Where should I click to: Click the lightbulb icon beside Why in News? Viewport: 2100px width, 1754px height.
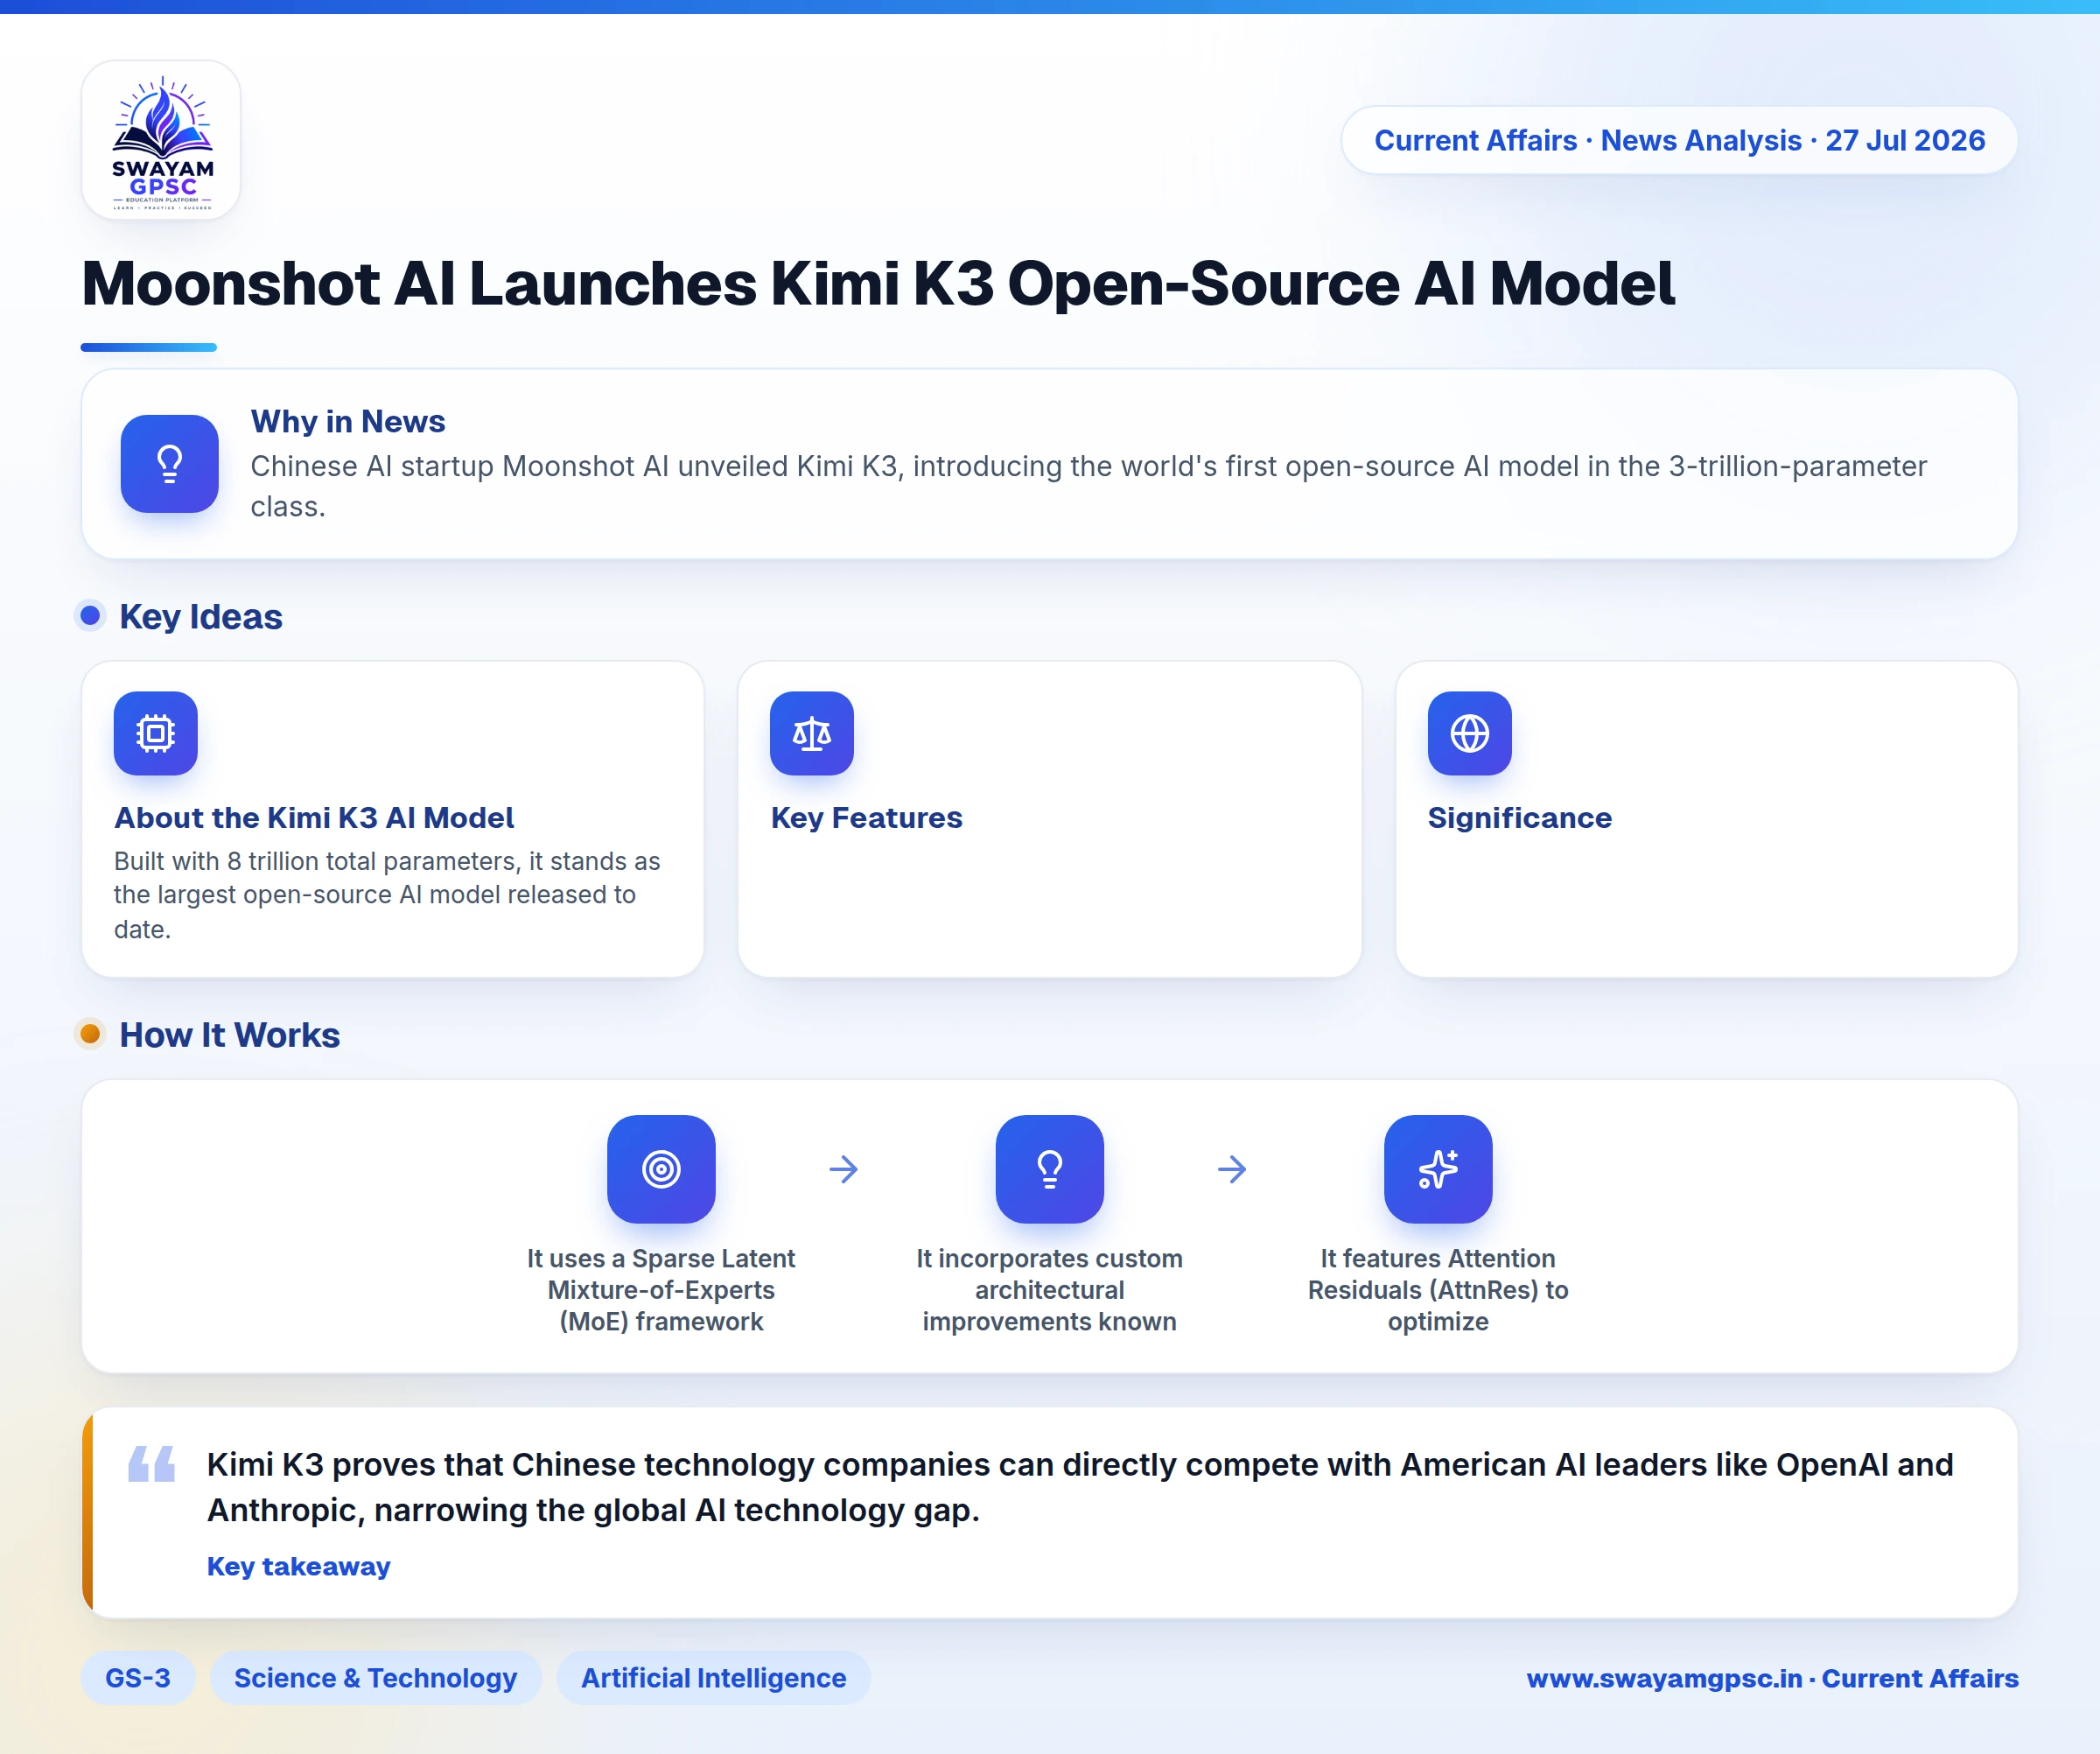(169, 464)
